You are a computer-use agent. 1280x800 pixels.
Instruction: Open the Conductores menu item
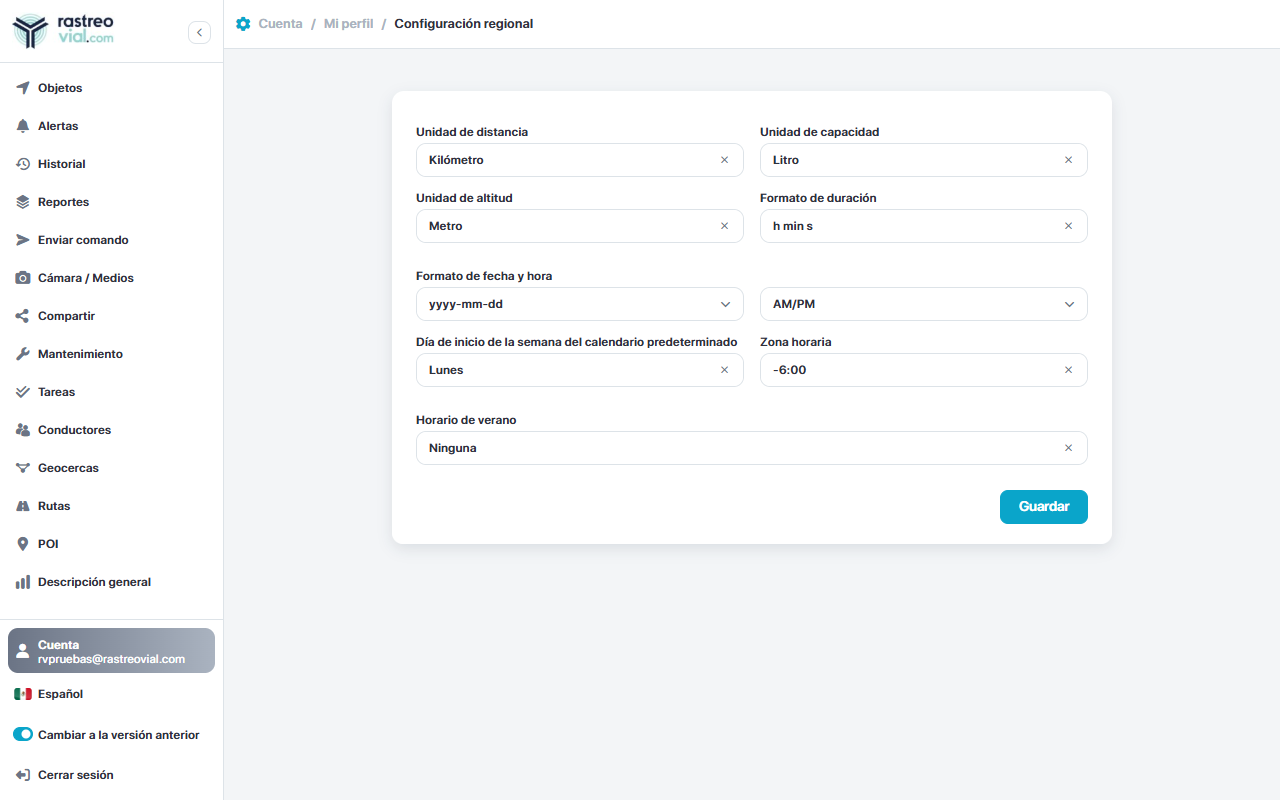click(x=111, y=430)
